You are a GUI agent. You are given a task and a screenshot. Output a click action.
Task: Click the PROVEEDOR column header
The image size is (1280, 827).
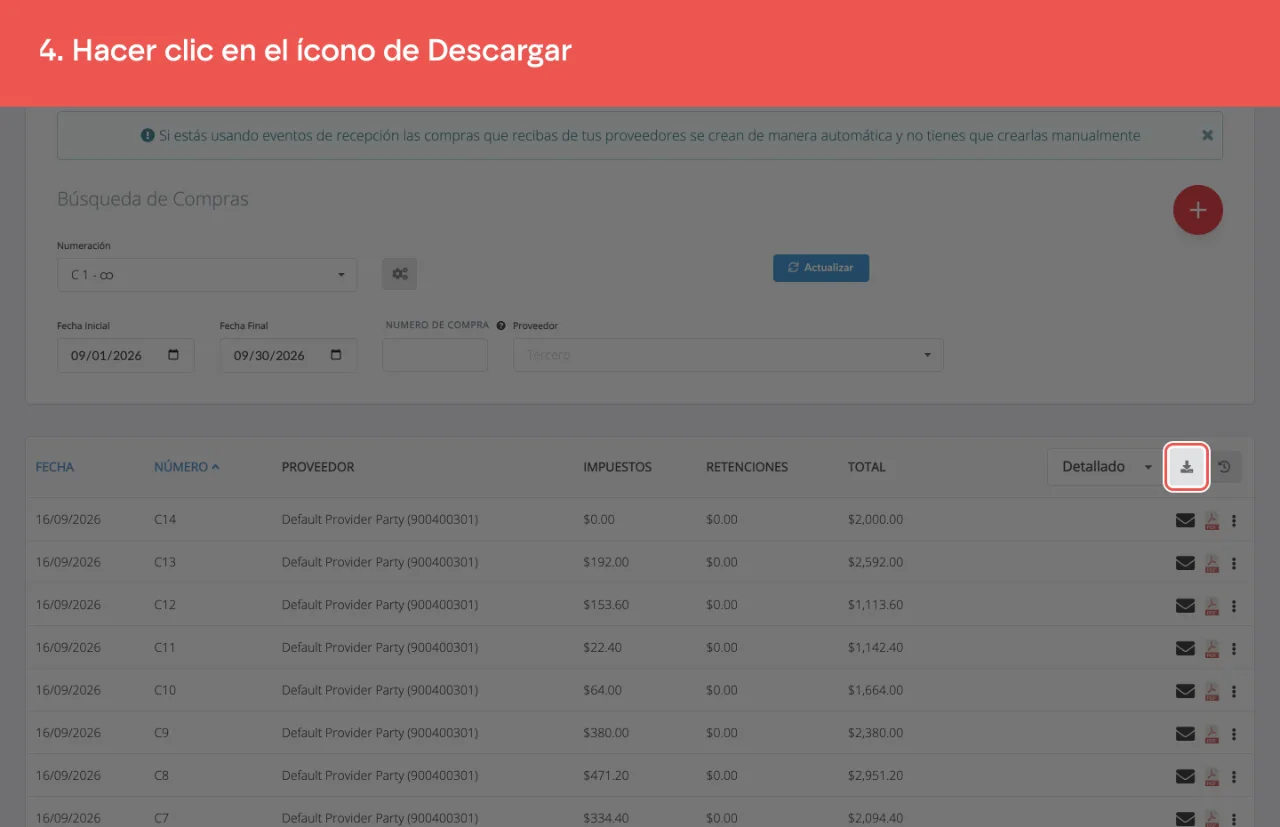(x=318, y=467)
